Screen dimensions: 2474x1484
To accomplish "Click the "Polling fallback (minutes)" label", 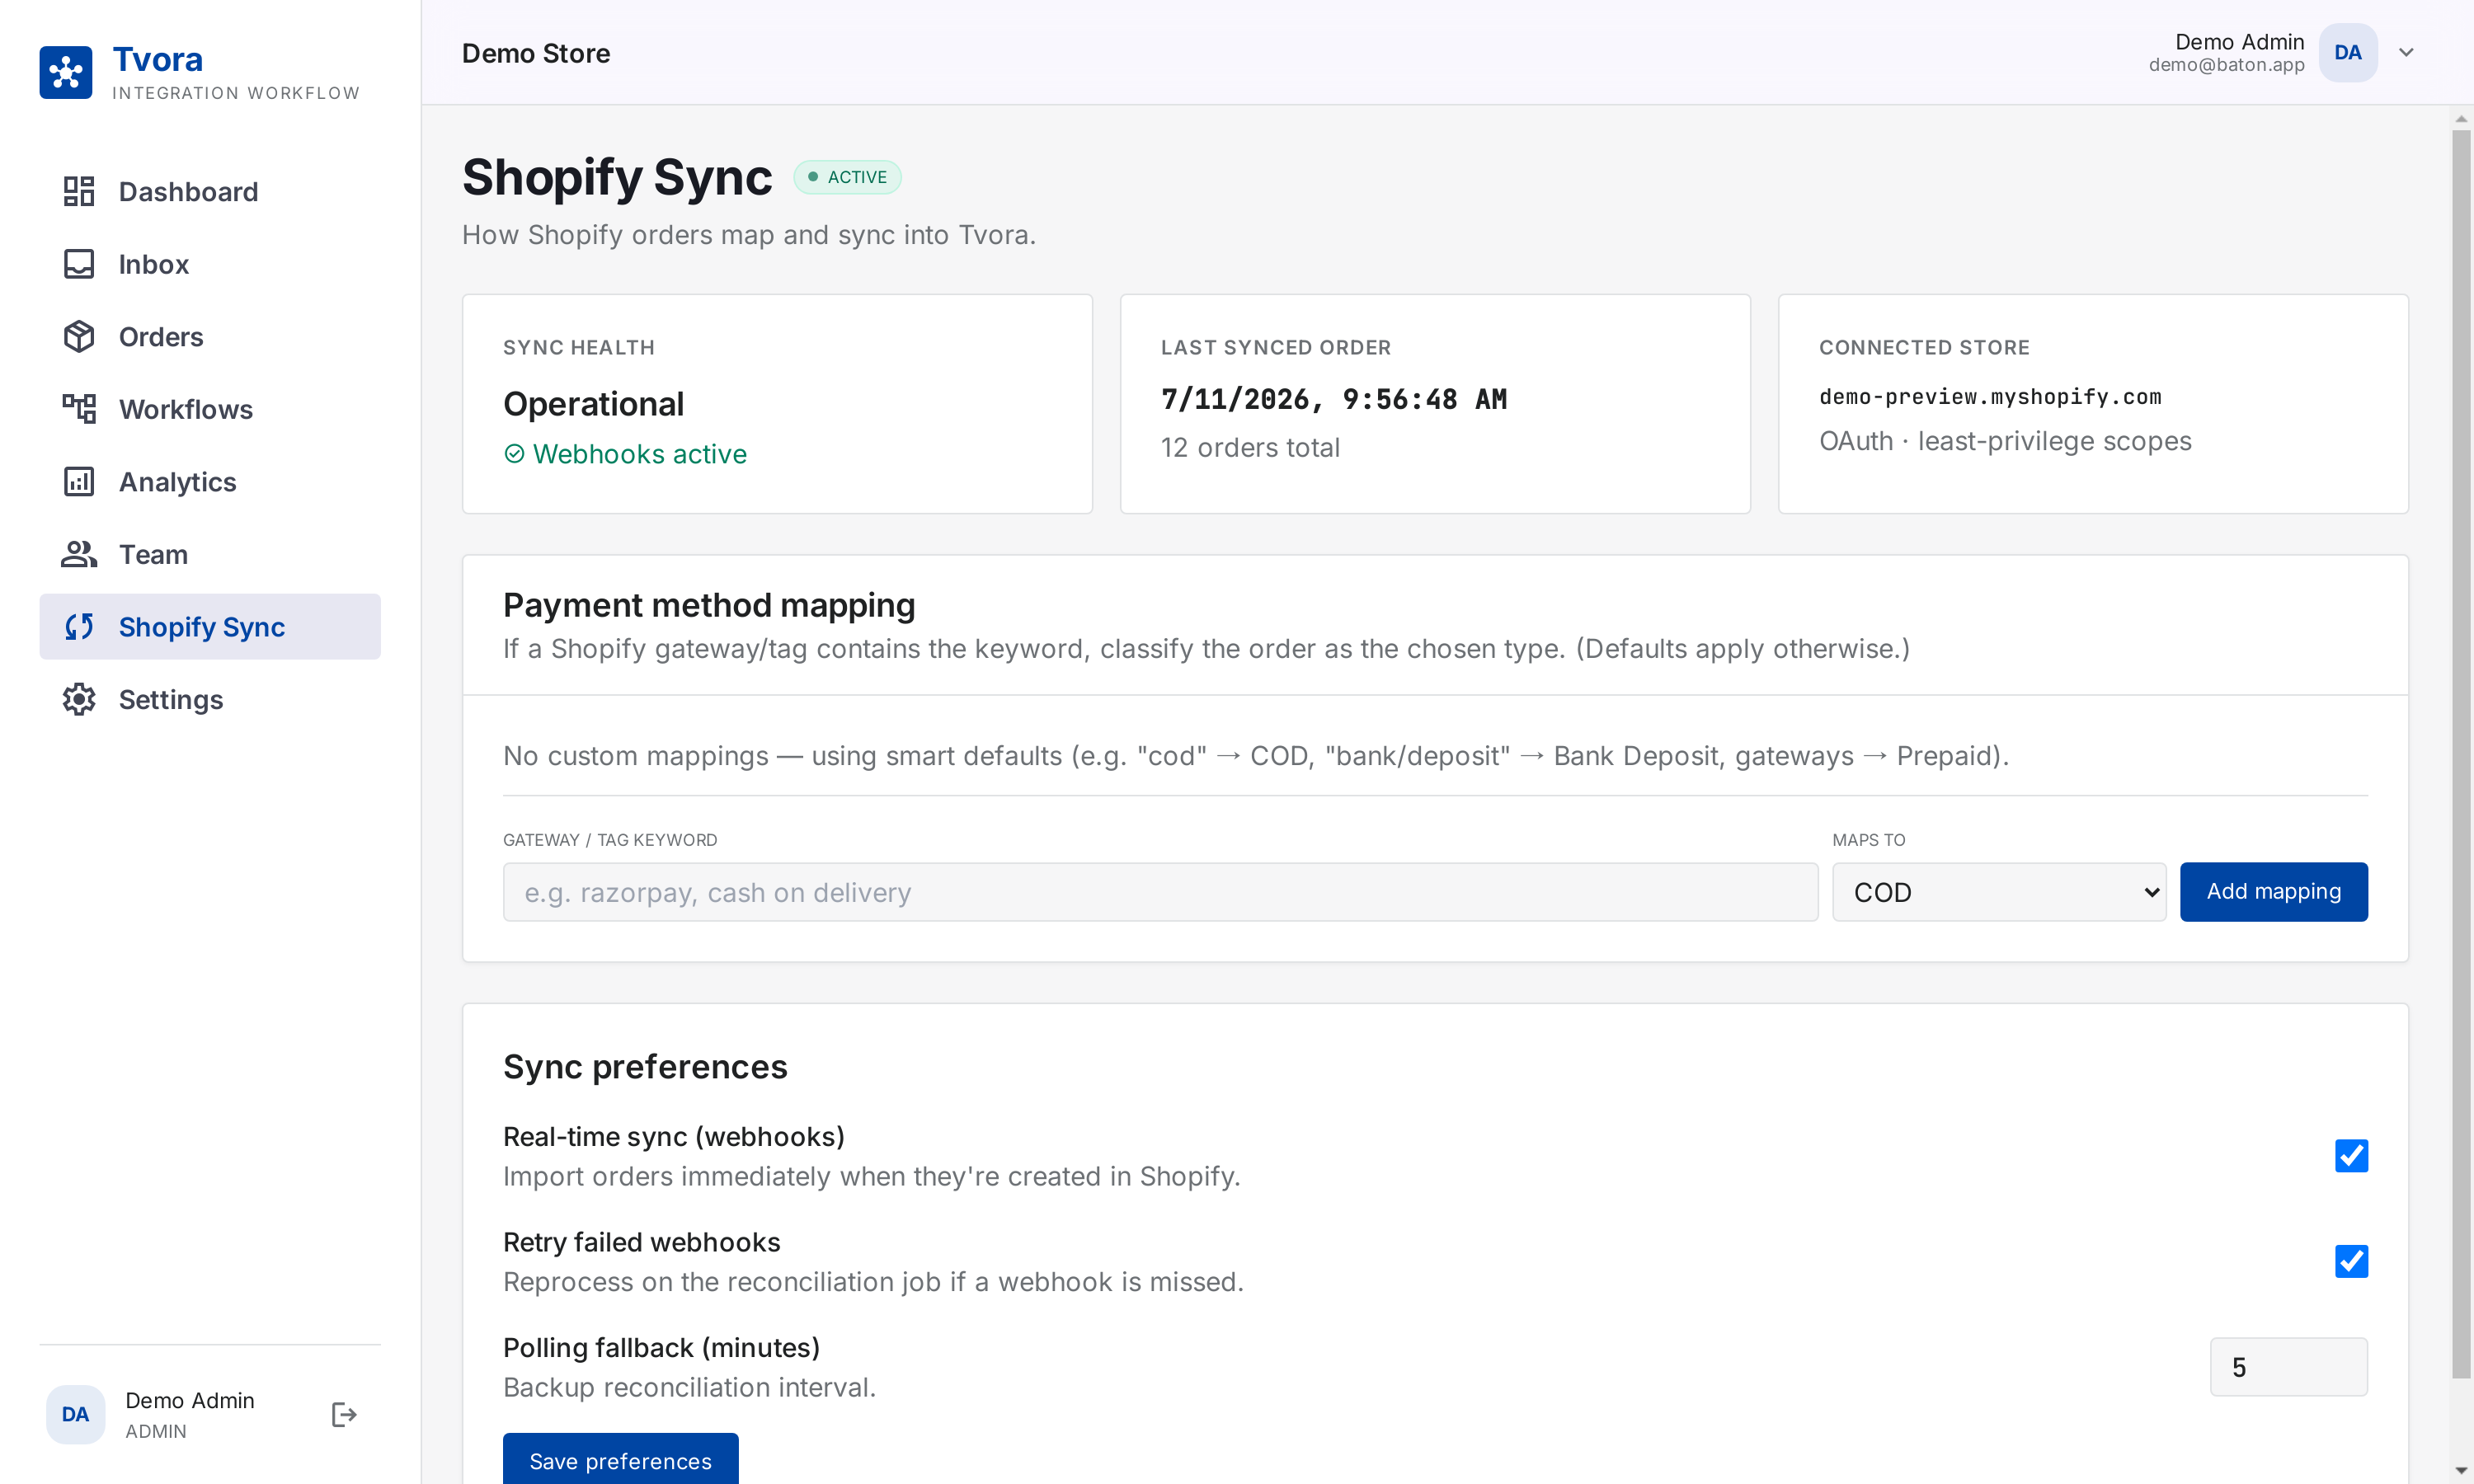I will click(661, 1348).
